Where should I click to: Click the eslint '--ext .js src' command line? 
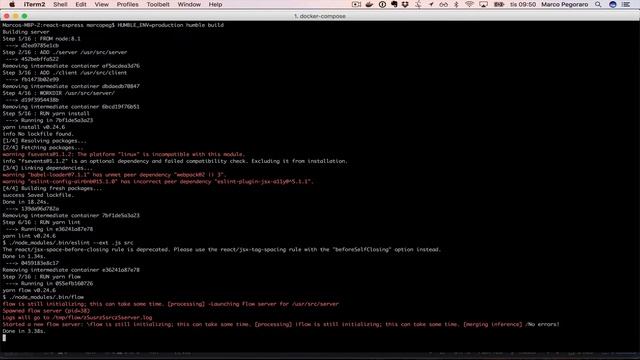68,243
